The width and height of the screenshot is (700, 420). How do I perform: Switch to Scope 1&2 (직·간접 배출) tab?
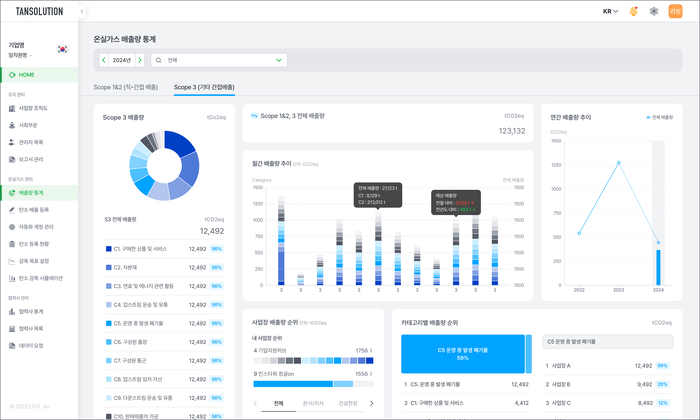tap(126, 87)
